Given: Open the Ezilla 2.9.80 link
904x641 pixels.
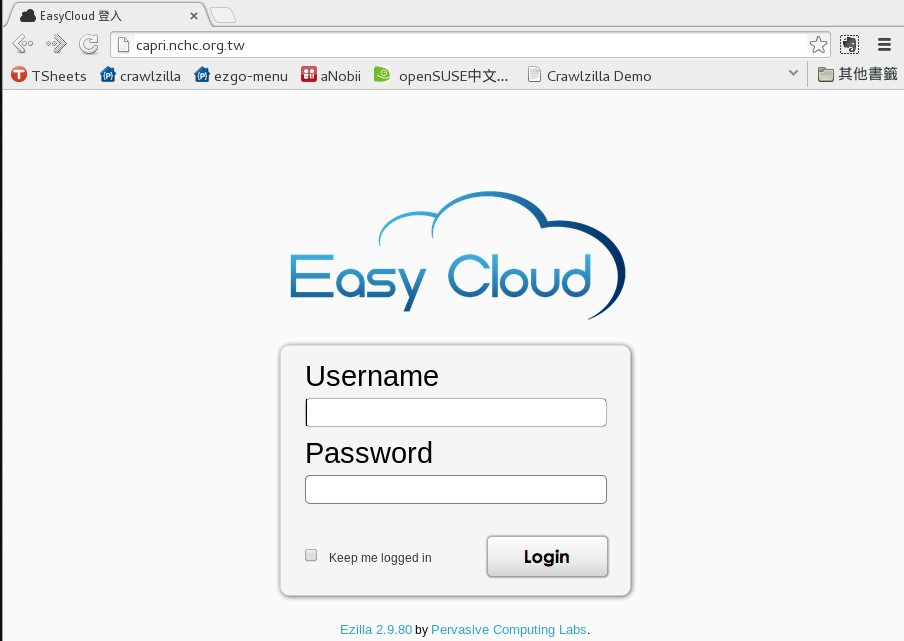Looking at the screenshot, I should 376,629.
